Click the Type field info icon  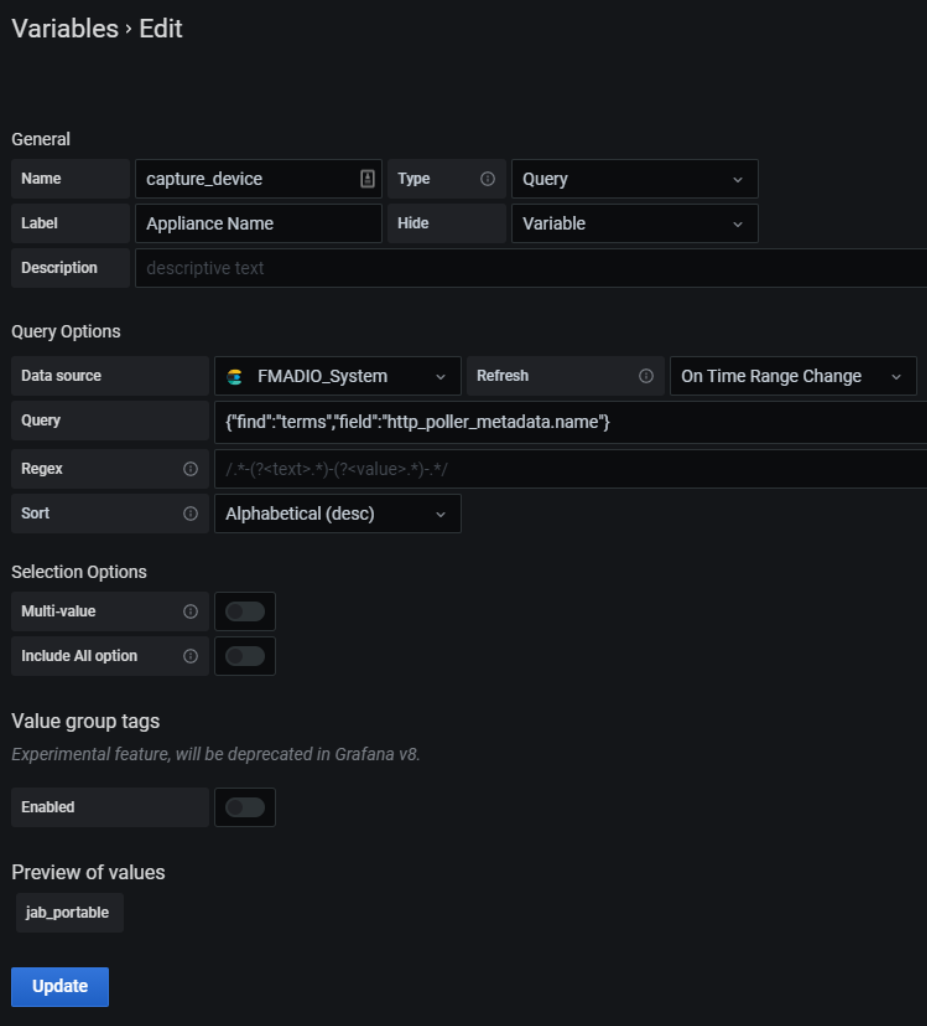click(488, 179)
